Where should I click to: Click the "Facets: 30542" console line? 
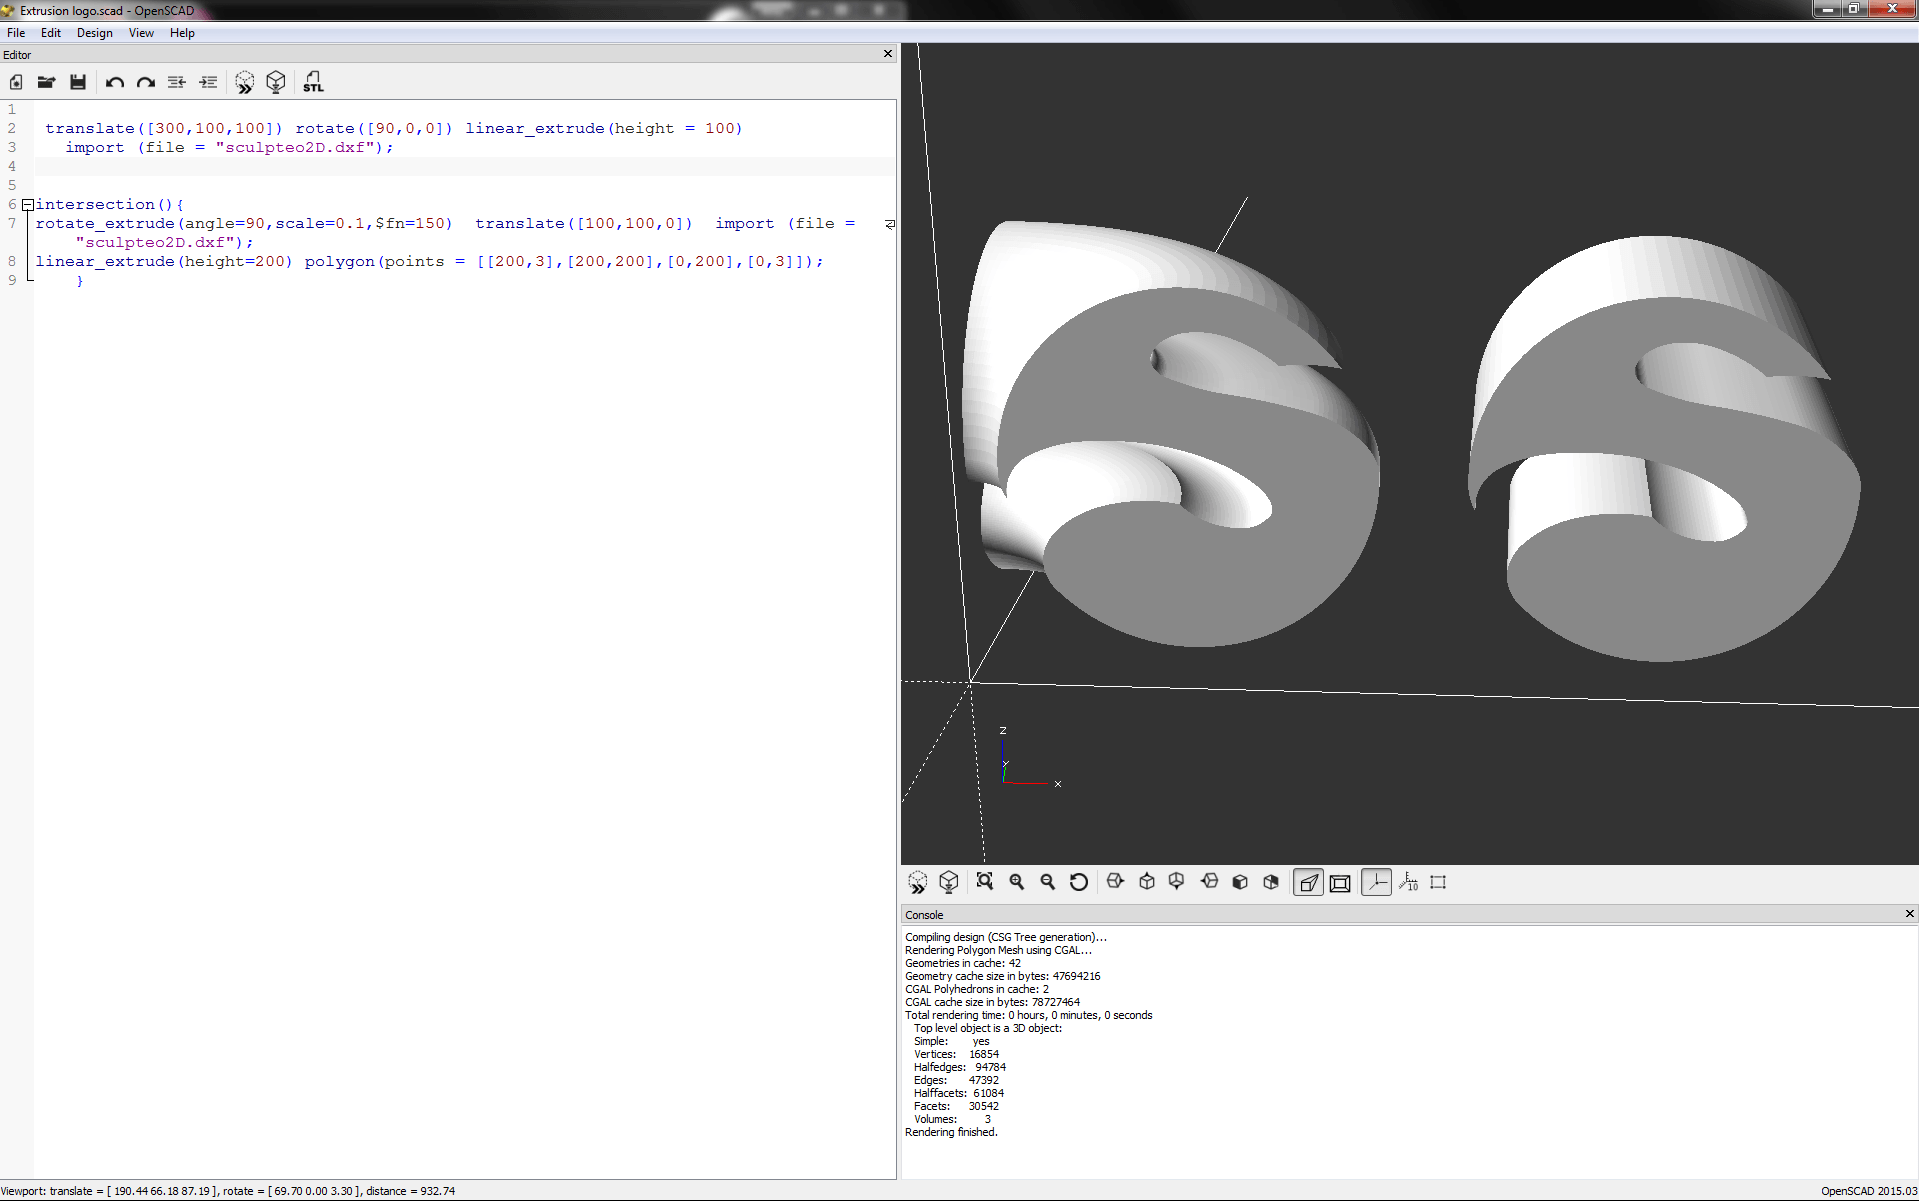pyautogui.click(x=956, y=1106)
